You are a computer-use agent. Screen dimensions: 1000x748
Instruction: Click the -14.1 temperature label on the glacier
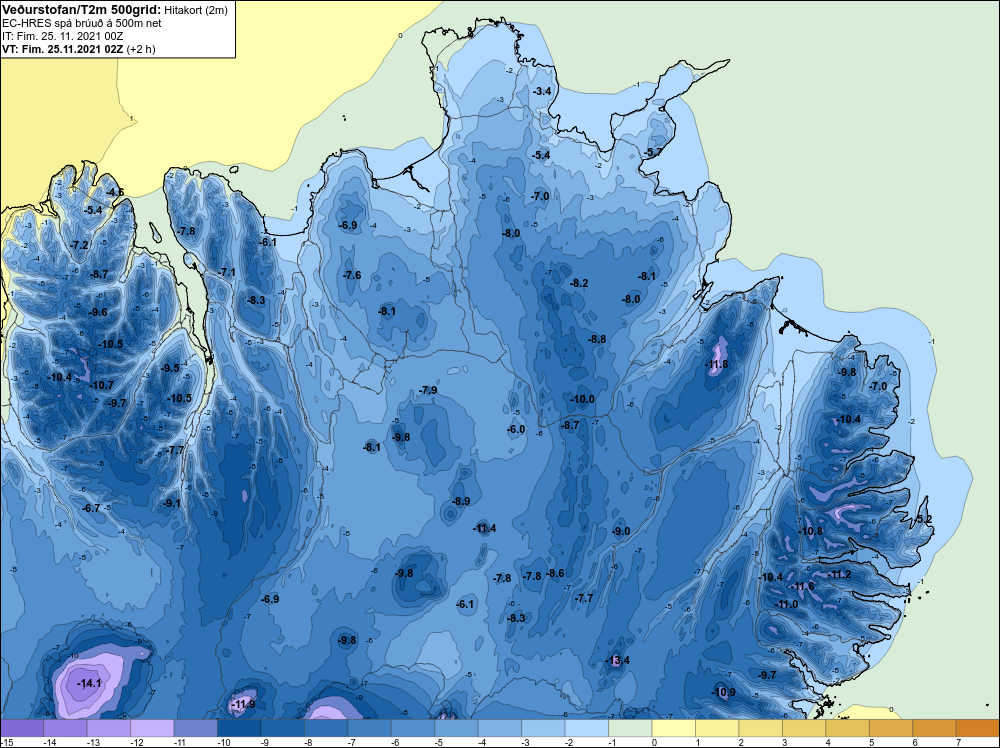pos(89,683)
